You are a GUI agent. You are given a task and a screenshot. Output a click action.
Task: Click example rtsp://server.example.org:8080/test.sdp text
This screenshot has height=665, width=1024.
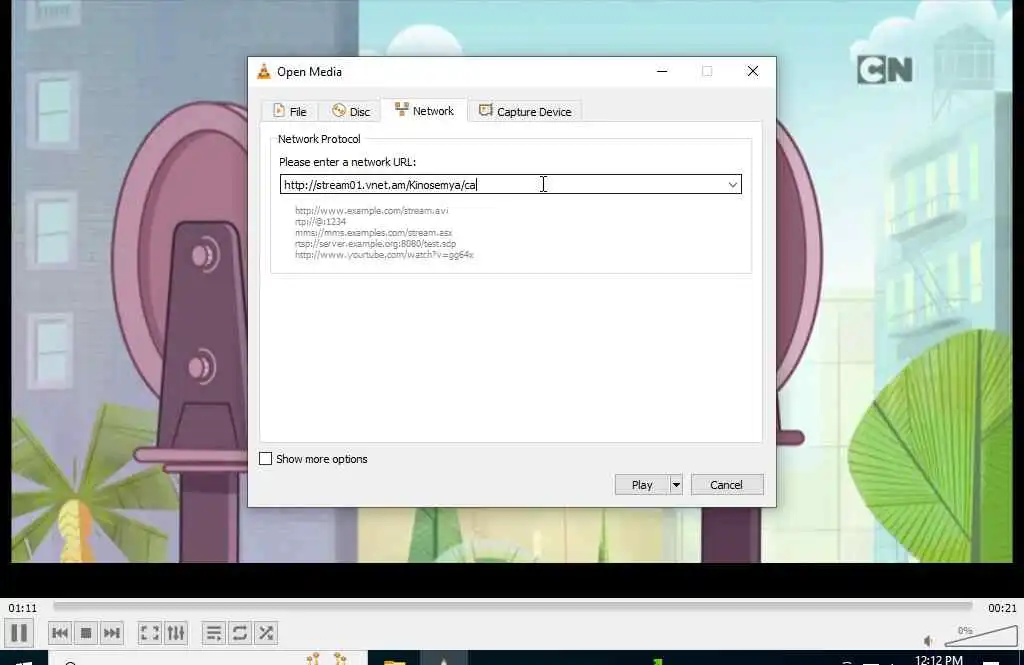[376, 244]
